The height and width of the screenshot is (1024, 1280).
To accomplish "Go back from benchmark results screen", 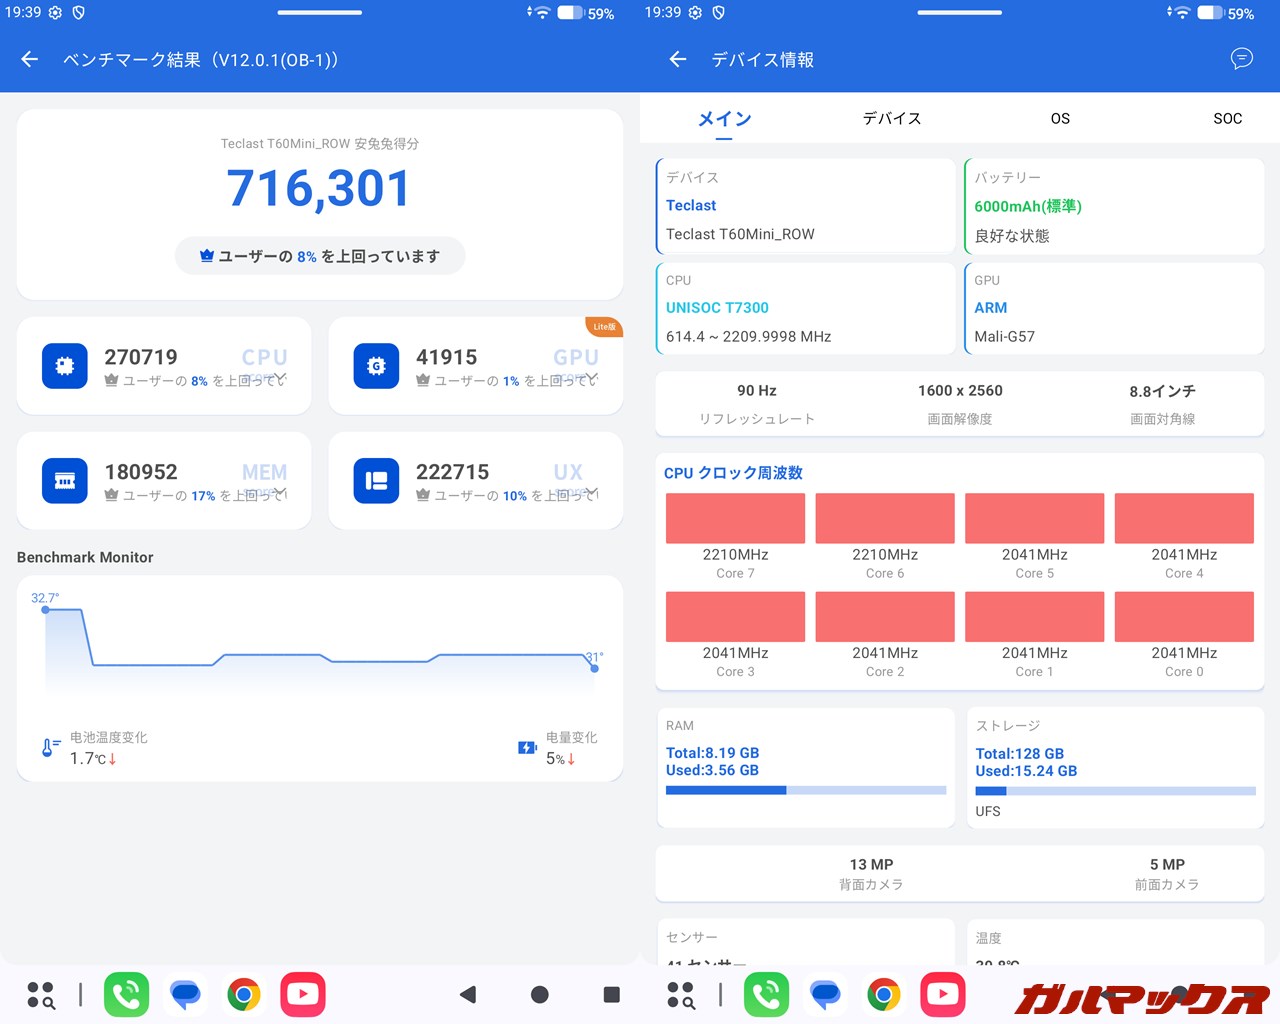I will (x=30, y=60).
